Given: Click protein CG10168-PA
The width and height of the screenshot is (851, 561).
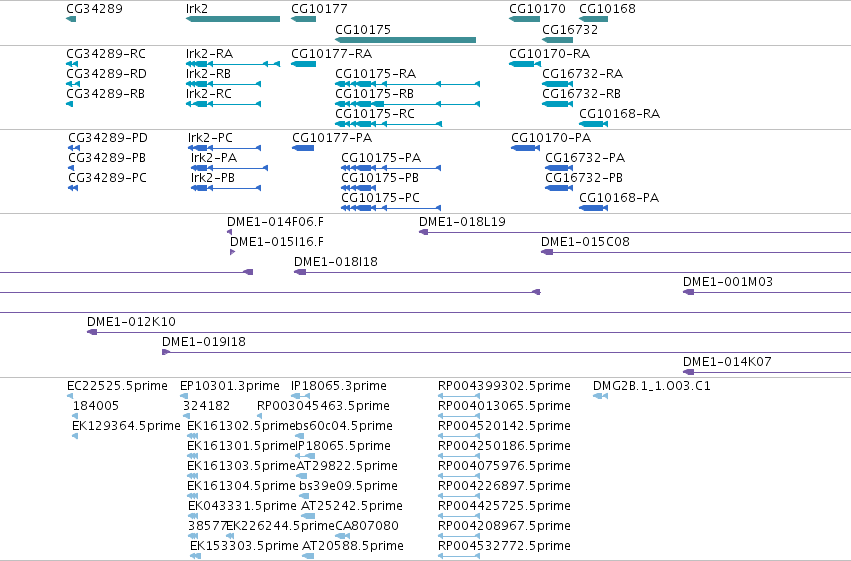Looking at the screenshot, I should pos(619,198).
